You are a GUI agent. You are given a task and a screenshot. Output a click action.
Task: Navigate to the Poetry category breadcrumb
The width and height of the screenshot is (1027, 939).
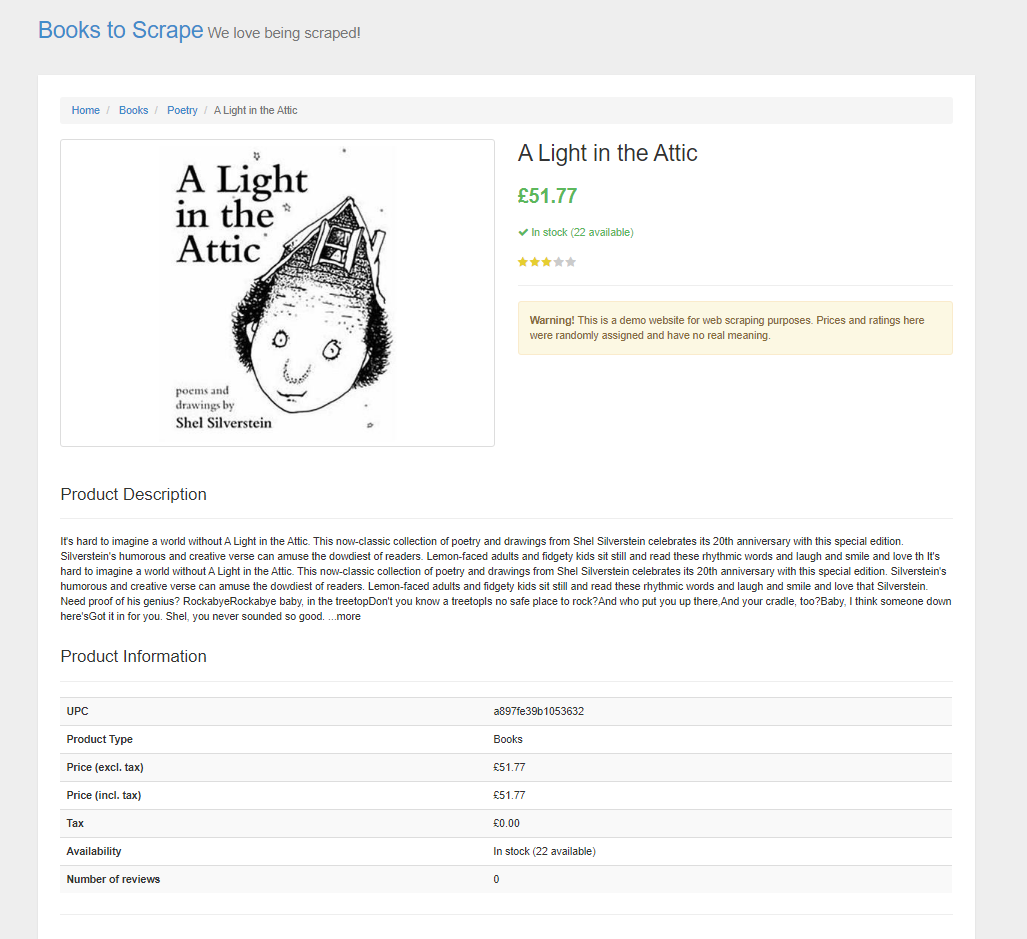pos(182,110)
